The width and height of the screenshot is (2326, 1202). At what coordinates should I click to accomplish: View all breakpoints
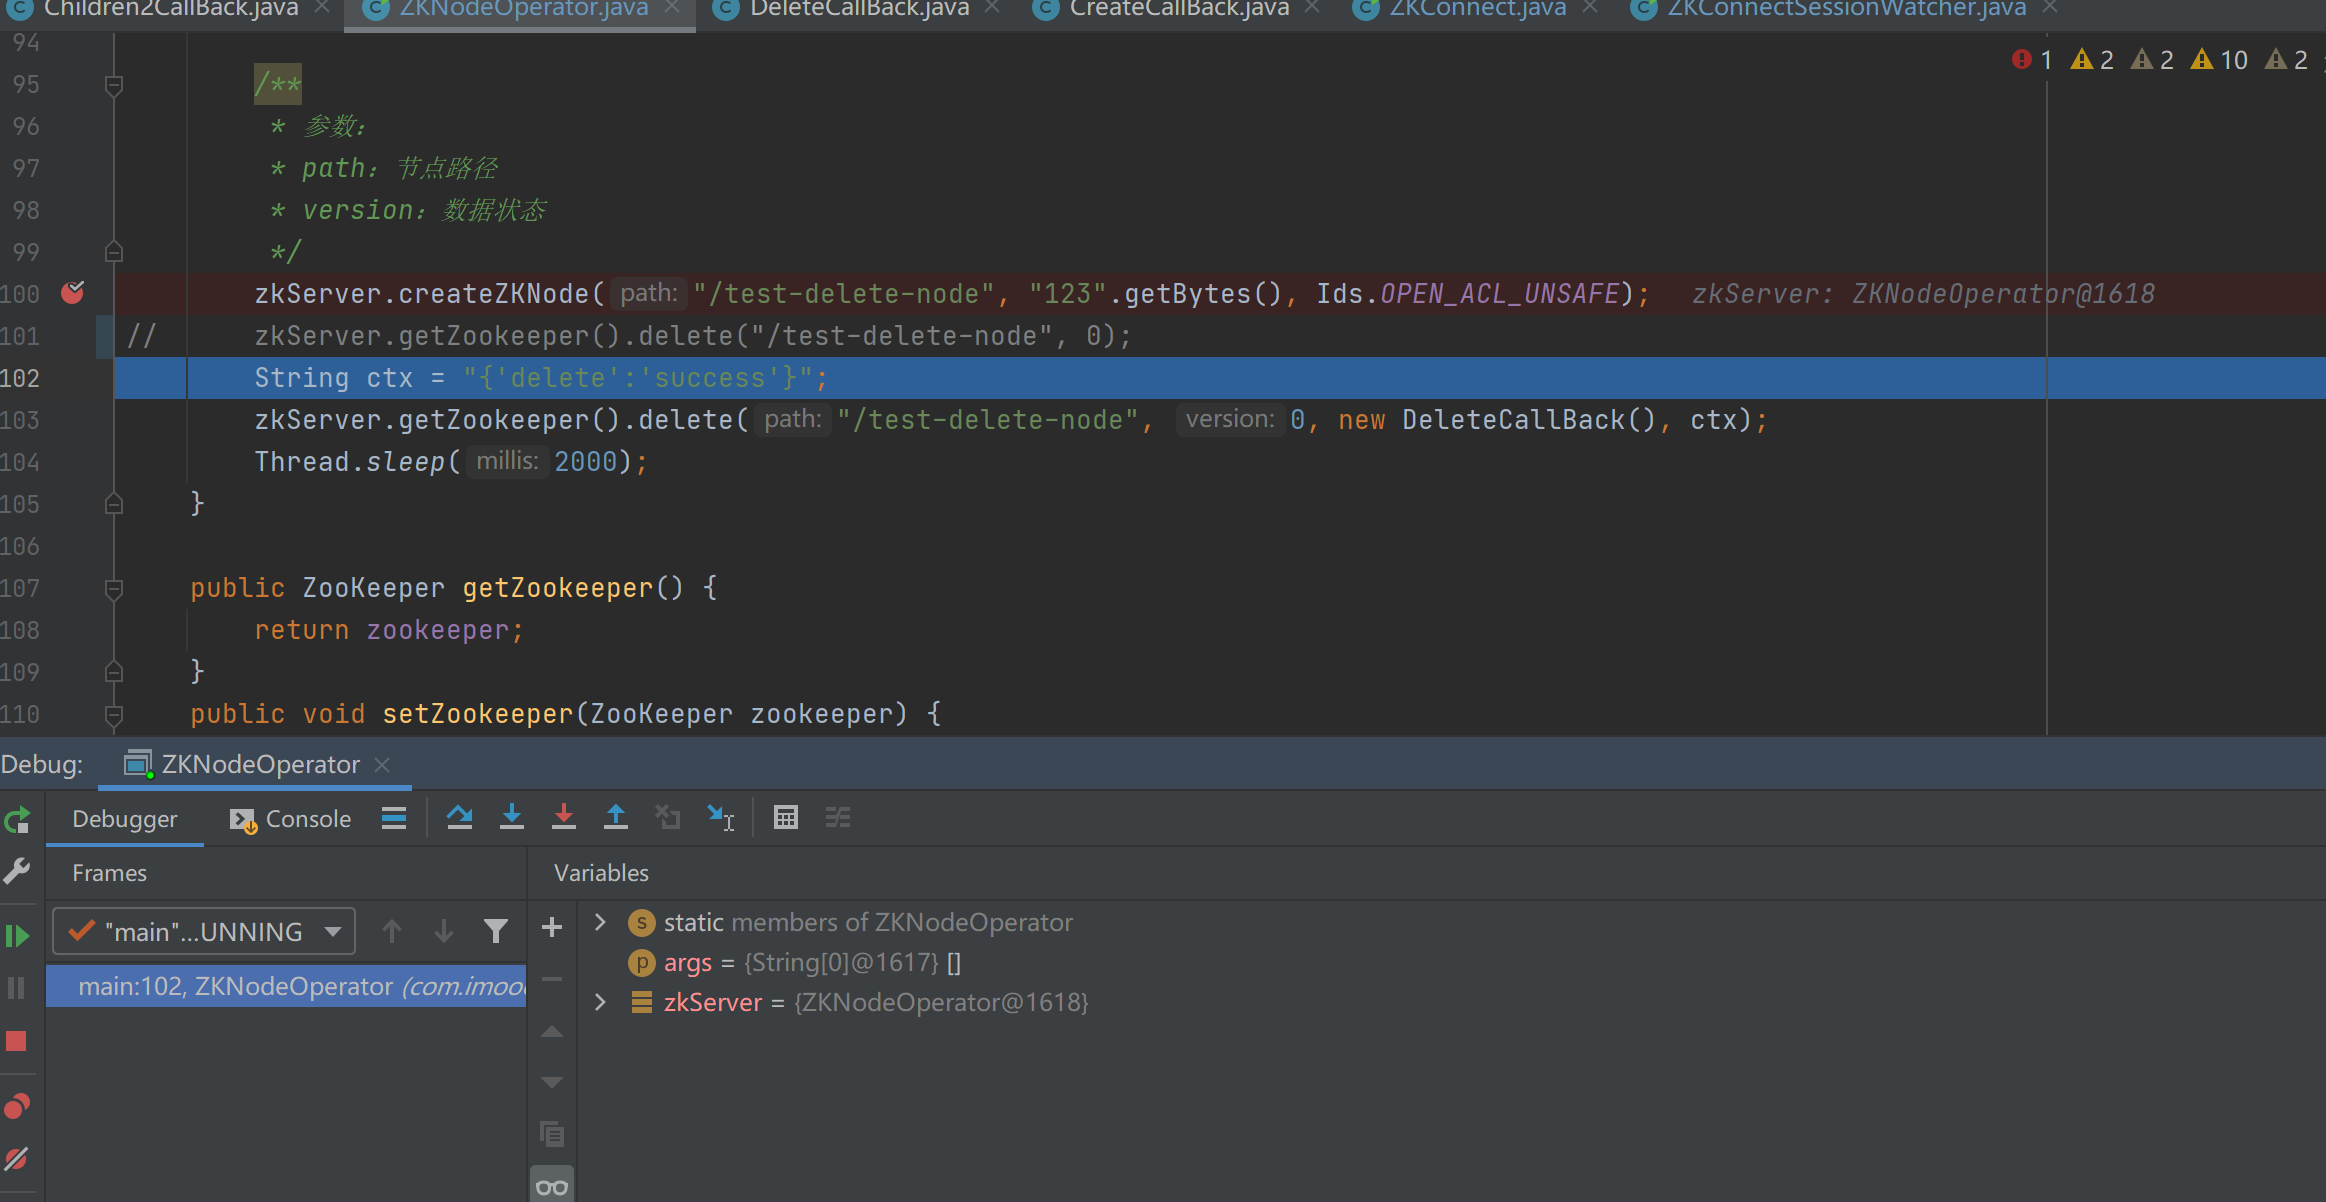(x=17, y=1106)
